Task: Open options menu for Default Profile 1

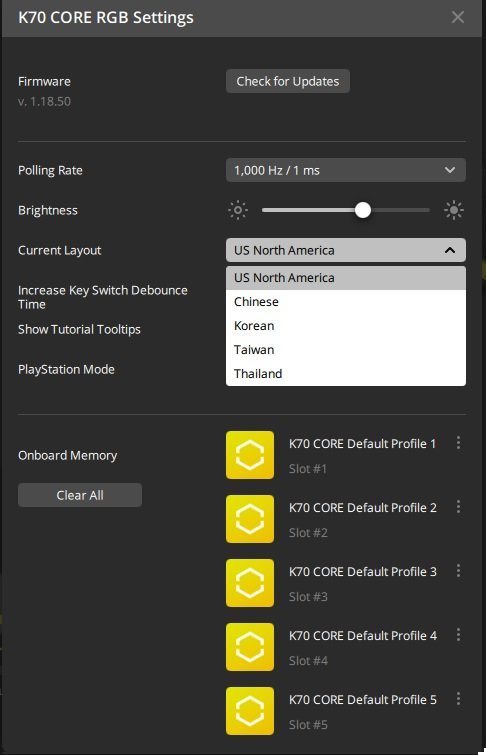Action: click(x=458, y=443)
